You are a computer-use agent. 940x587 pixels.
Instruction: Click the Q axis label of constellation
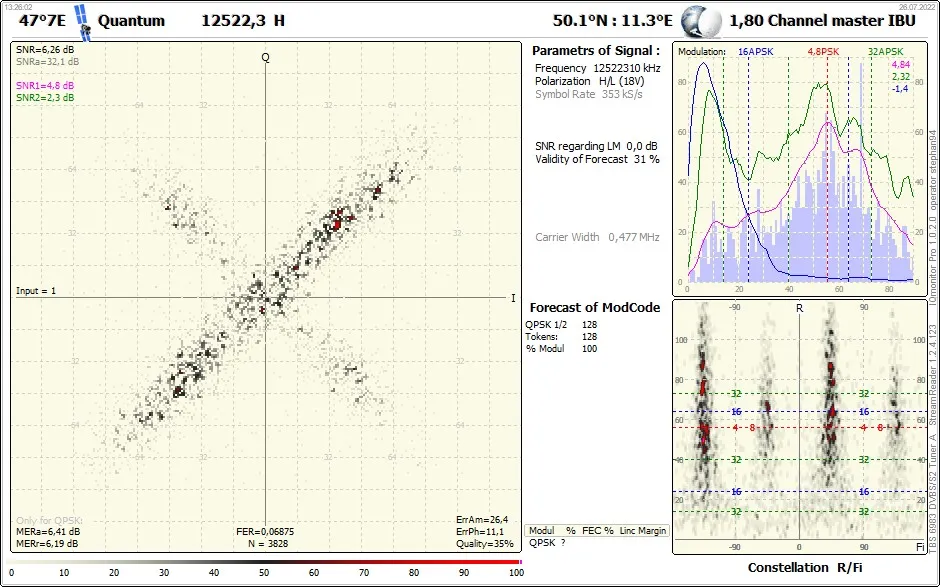266,58
